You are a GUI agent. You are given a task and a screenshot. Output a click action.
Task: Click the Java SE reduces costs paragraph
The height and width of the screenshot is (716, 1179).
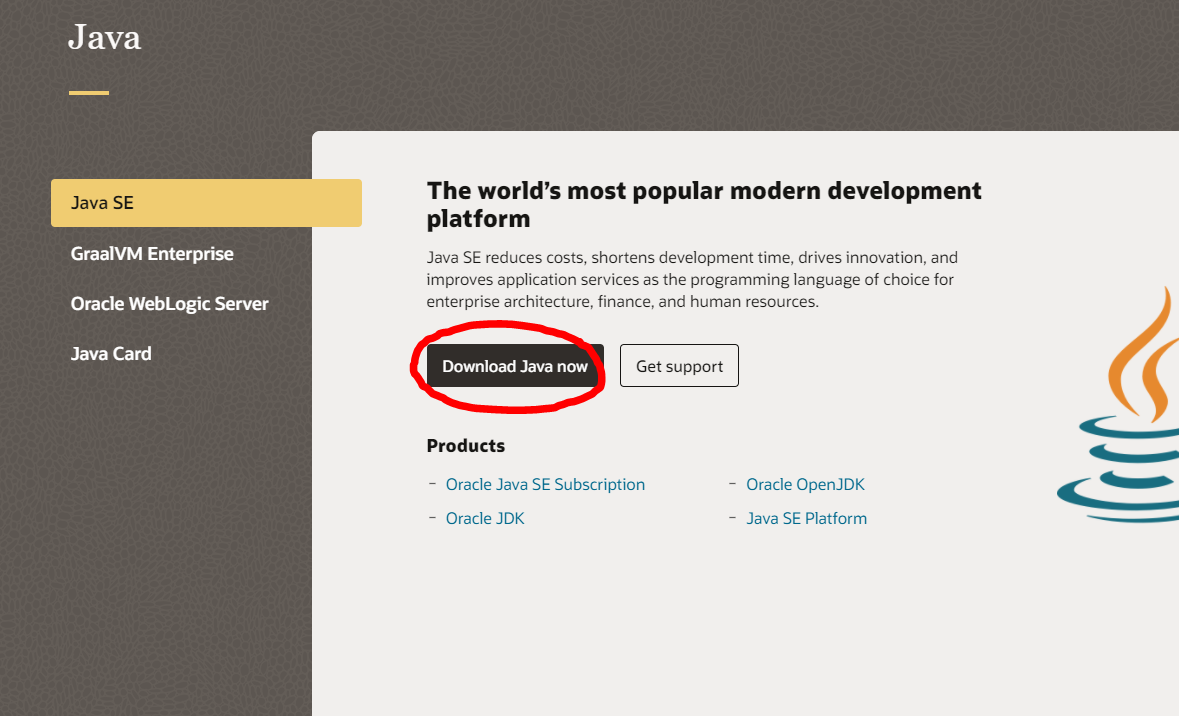(x=692, y=280)
